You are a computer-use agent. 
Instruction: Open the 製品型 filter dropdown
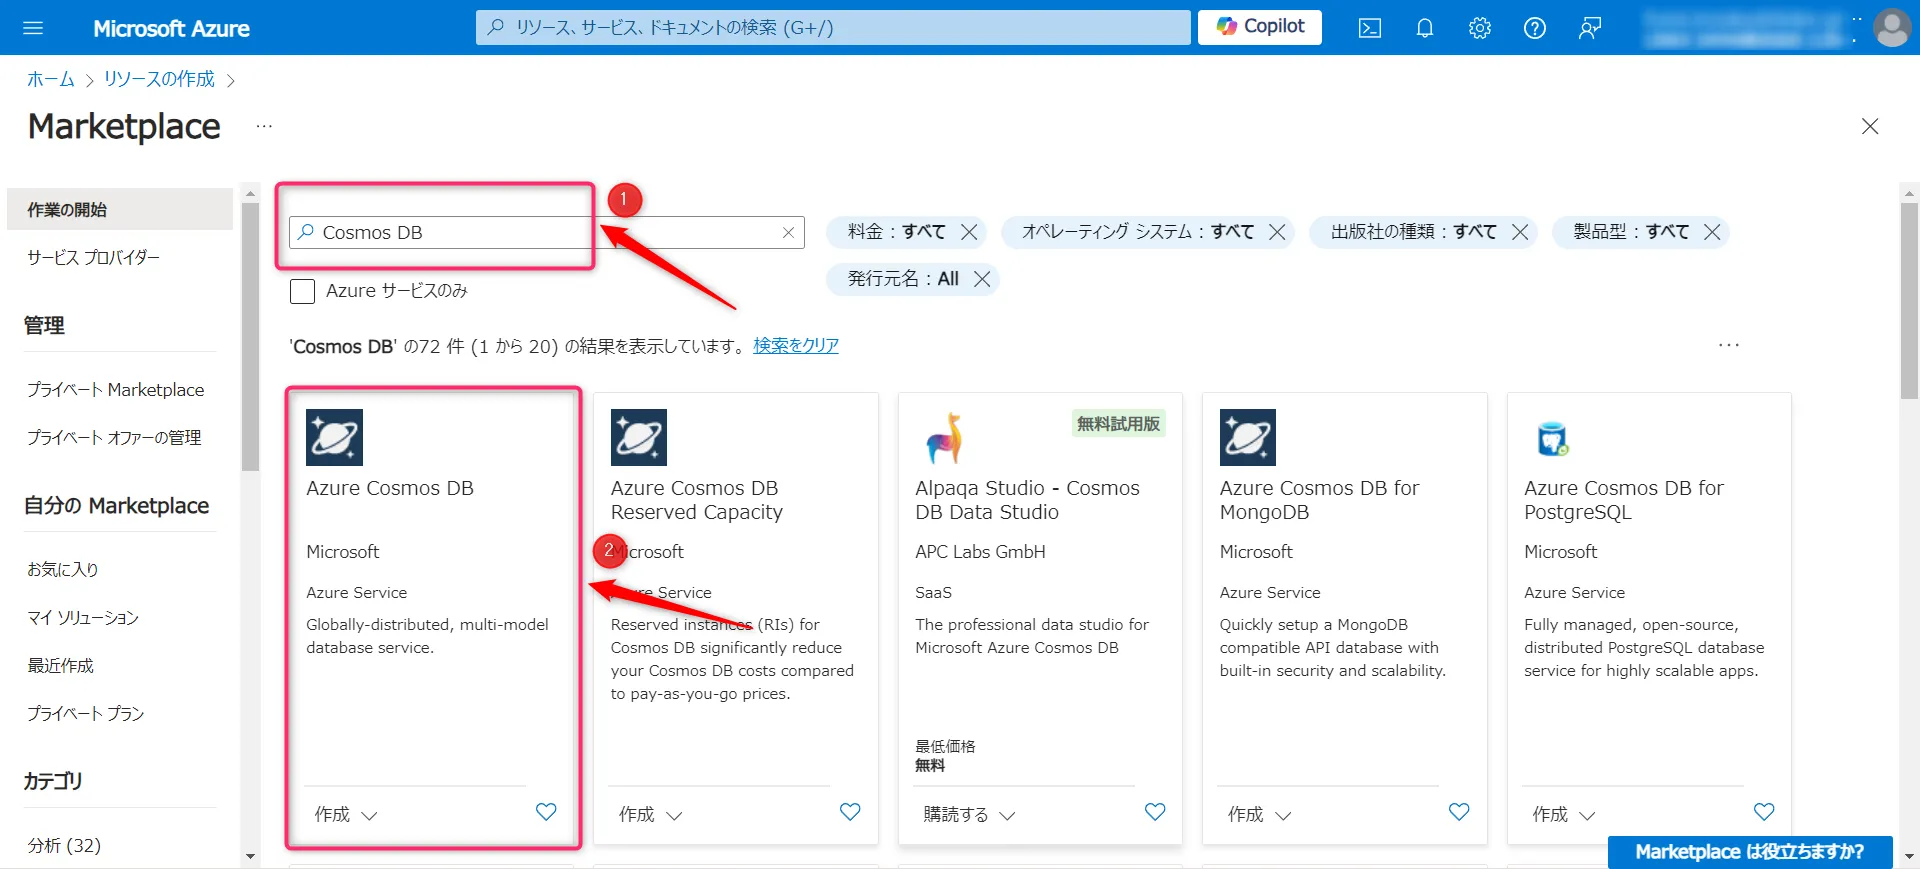coord(1631,232)
